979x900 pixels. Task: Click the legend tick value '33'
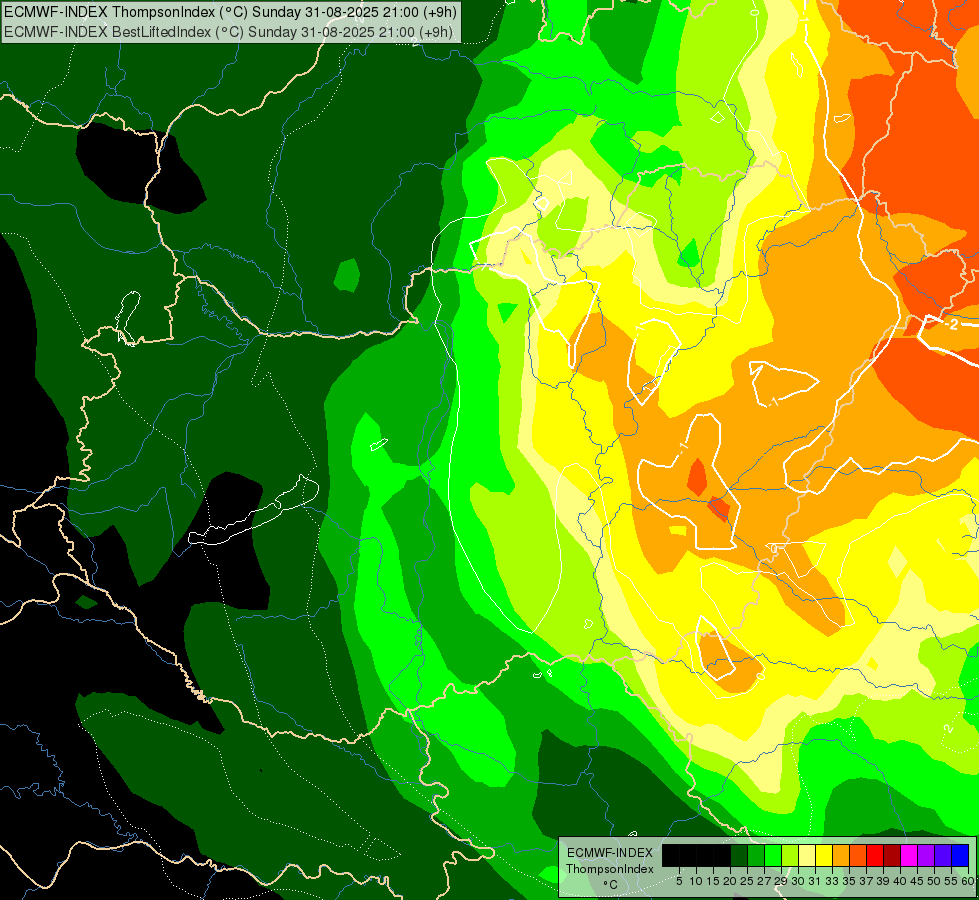pyautogui.click(x=832, y=881)
